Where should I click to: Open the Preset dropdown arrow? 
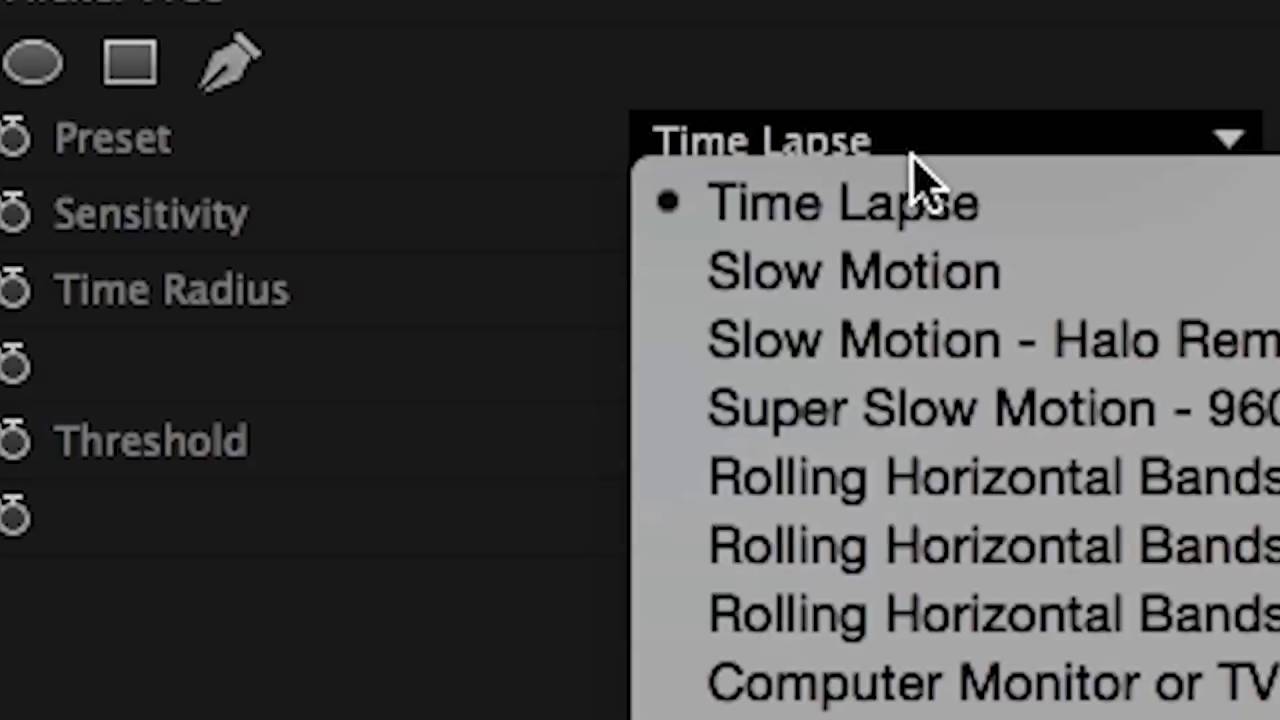tap(1229, 140)
